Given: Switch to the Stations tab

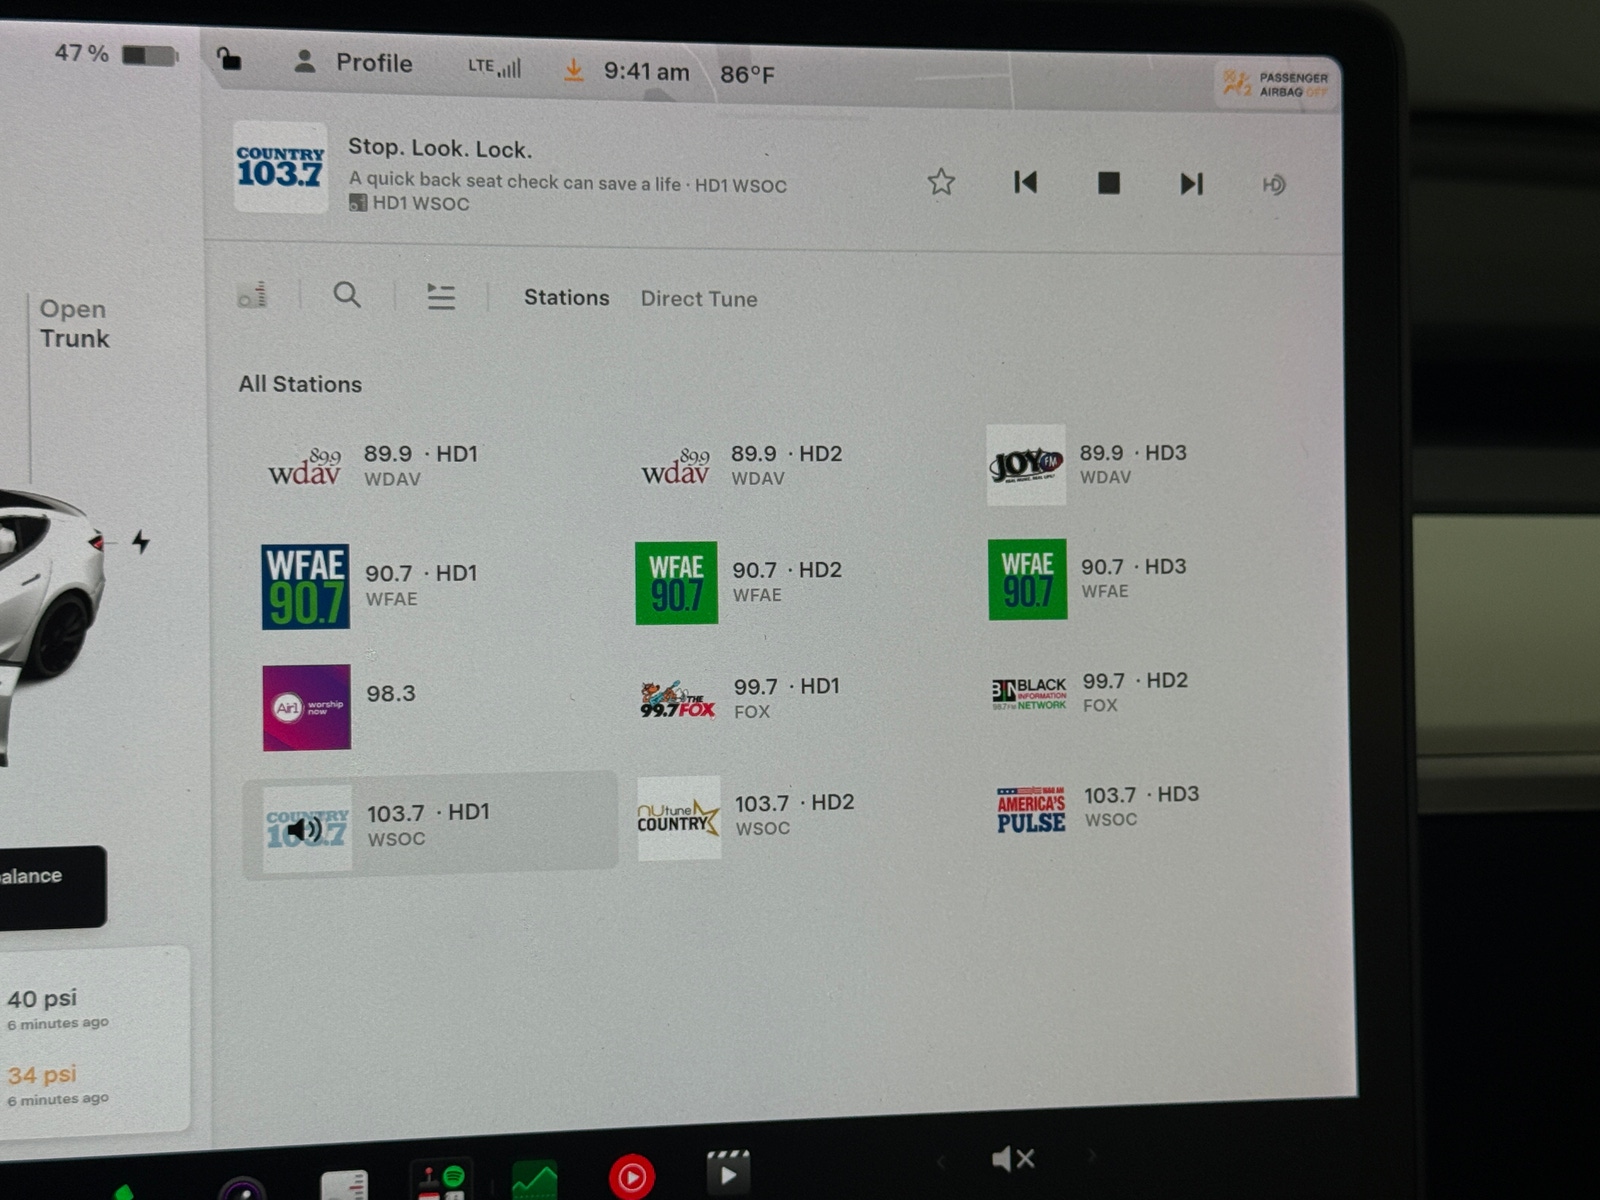Looking at the screenshot, I should pos(566,298).
